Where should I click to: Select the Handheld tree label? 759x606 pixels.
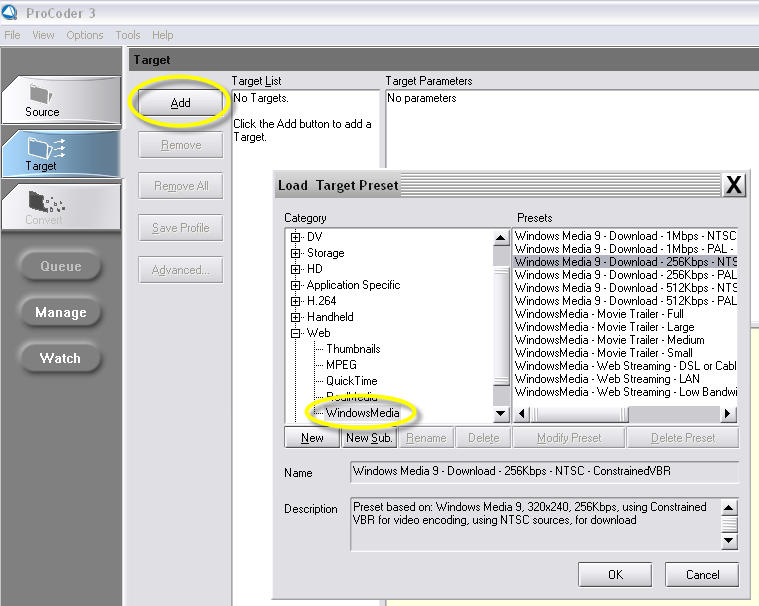coord(330,317)
